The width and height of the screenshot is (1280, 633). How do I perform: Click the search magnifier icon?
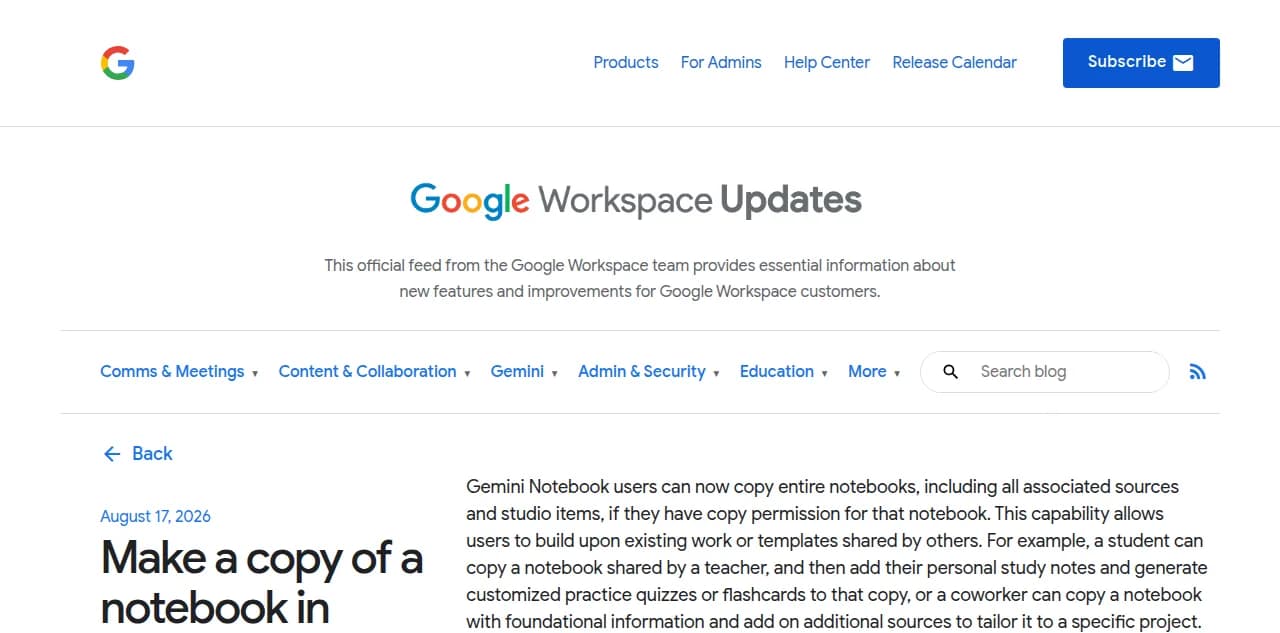pyautogui.click(x=951, y=372)
